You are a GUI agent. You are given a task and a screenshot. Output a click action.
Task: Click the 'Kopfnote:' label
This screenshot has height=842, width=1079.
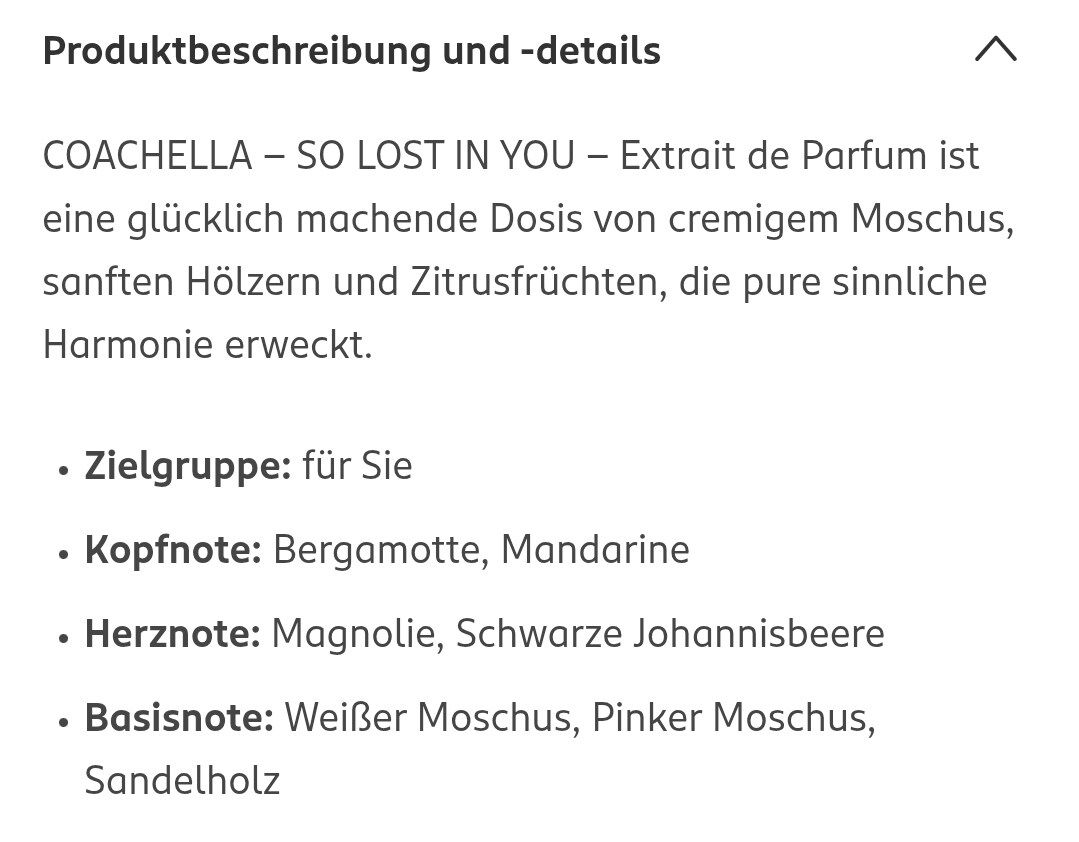[173, 550]
